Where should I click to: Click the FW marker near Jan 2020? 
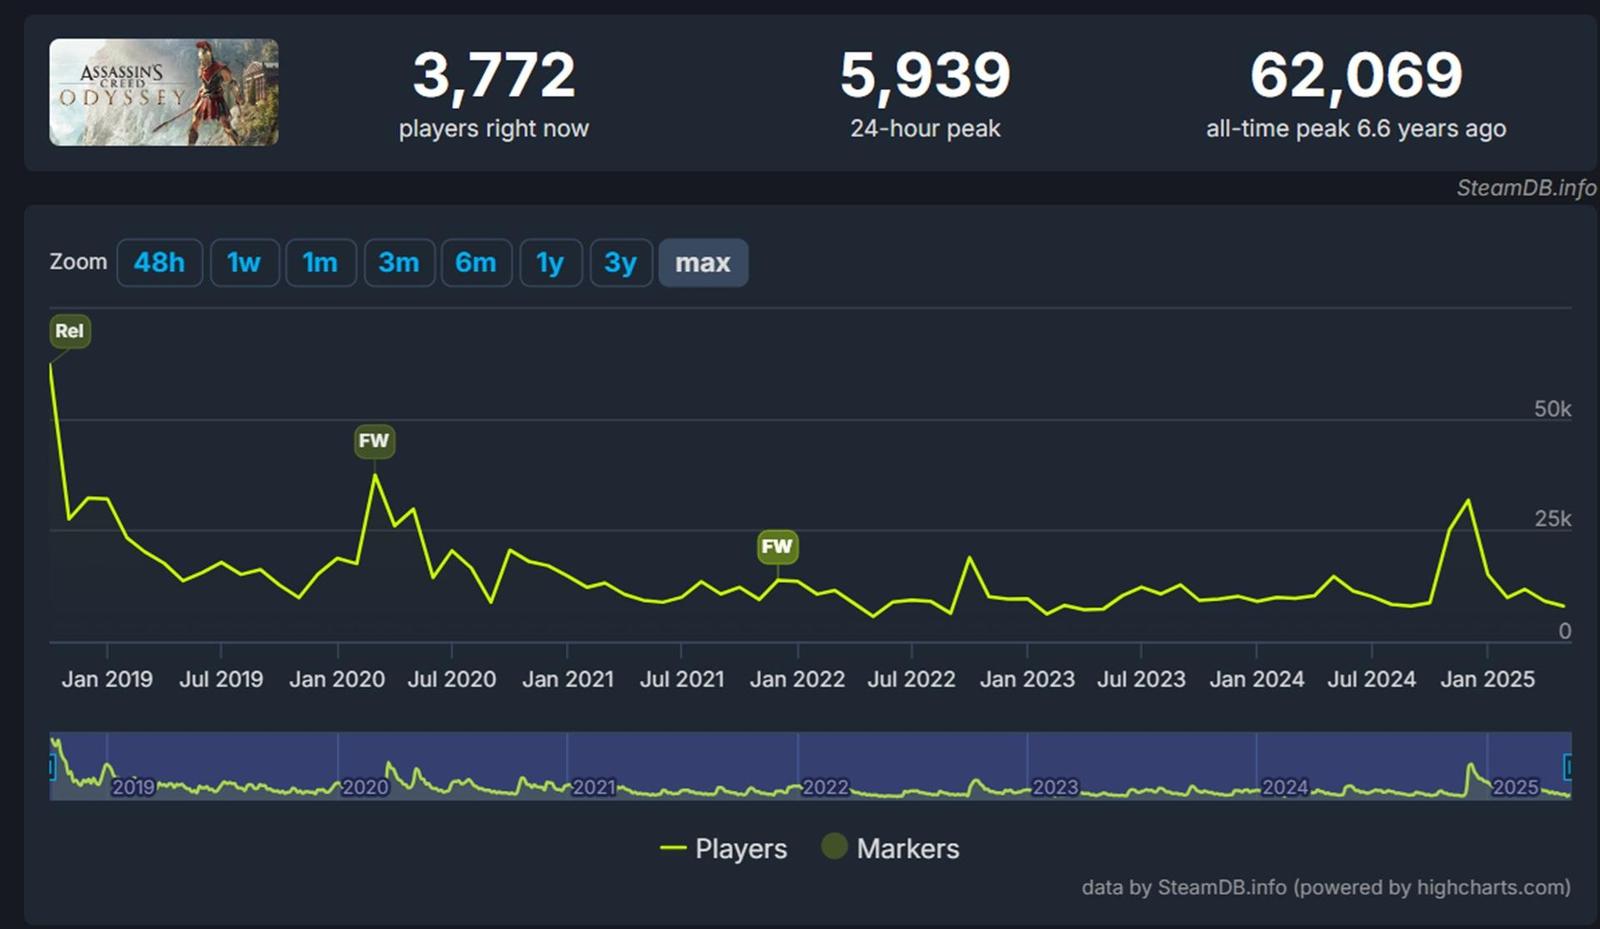(374, 441)
